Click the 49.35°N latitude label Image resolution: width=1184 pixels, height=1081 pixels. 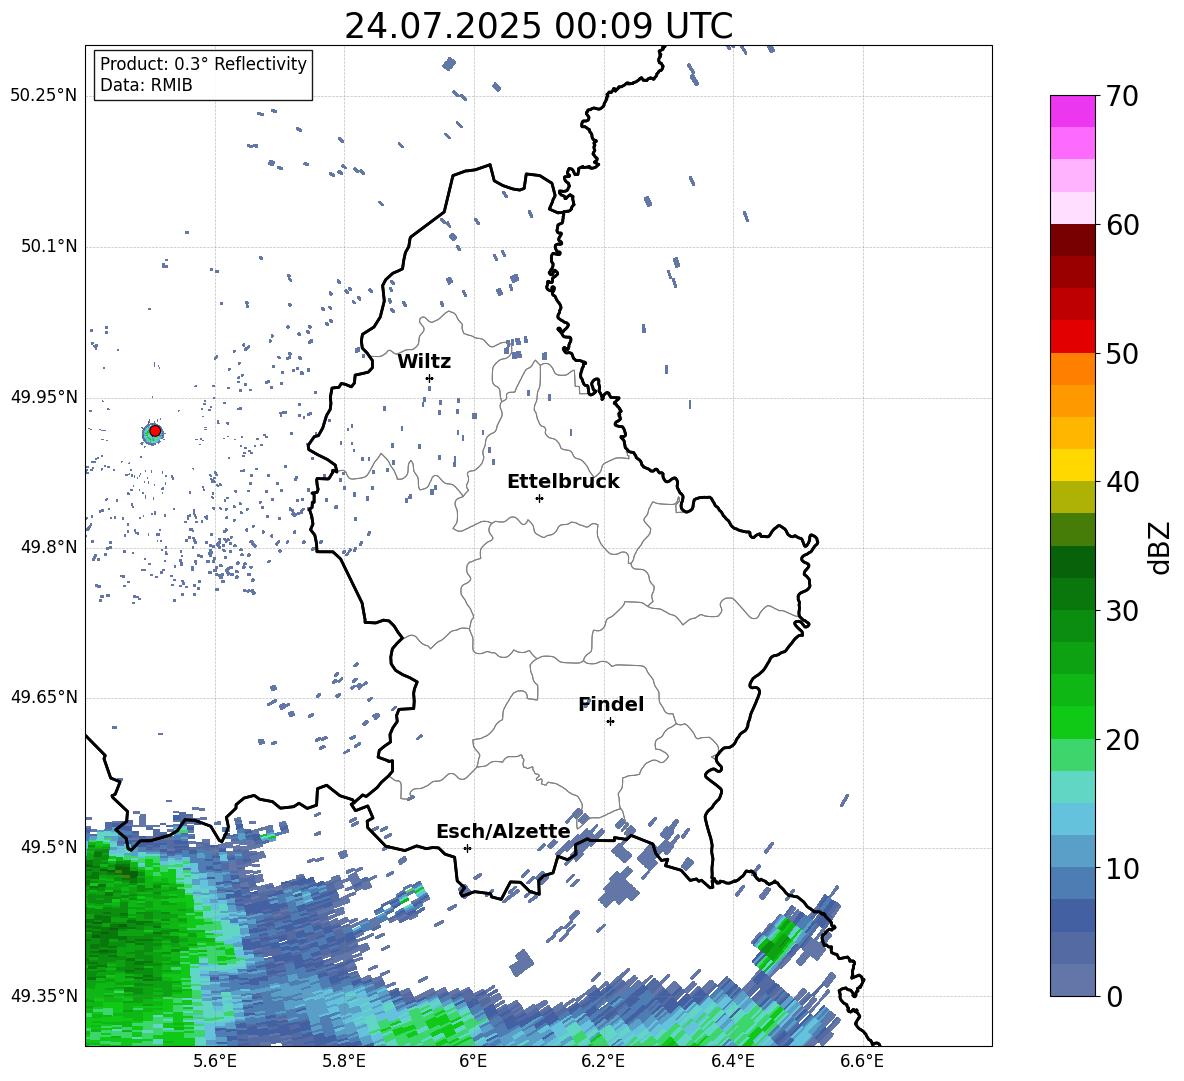click(x=44, y=996)
